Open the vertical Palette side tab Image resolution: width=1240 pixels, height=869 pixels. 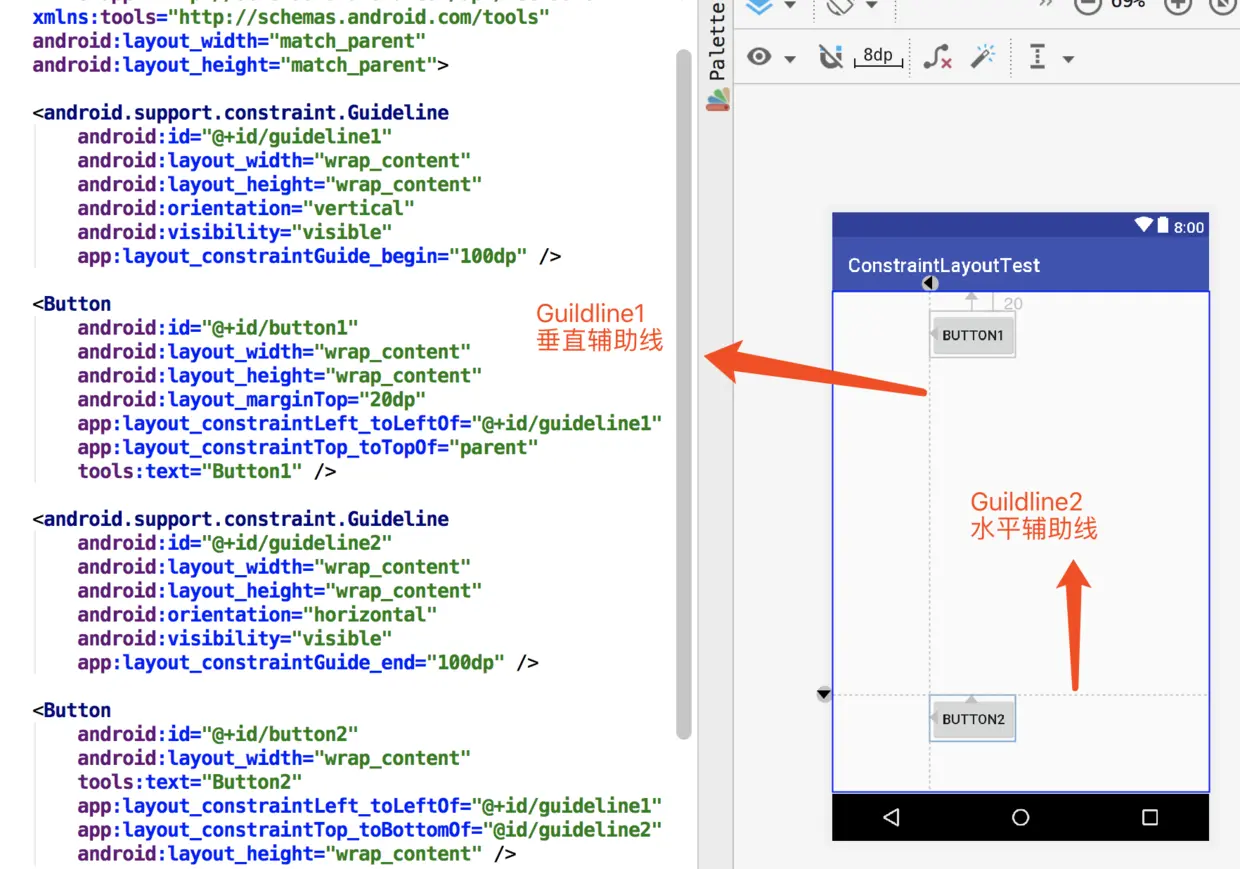717,57
